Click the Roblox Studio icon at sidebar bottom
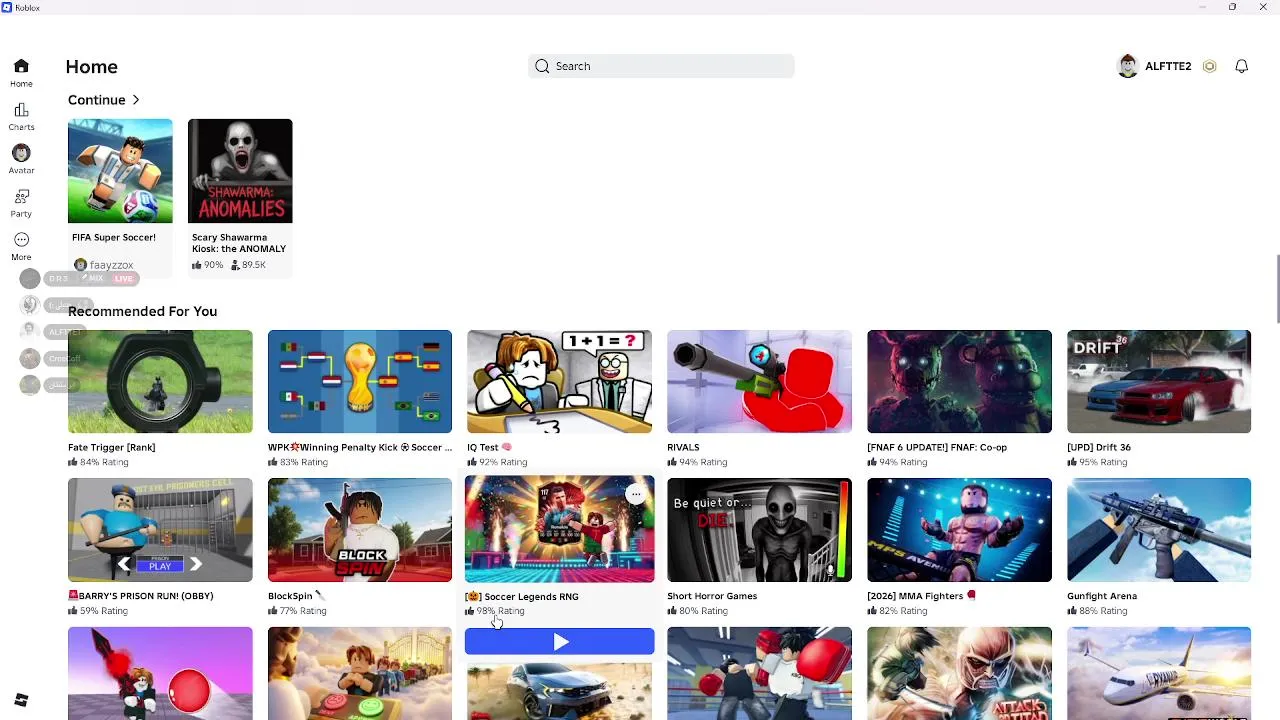The image size is (1280, 720). click(x=21, y=700)
